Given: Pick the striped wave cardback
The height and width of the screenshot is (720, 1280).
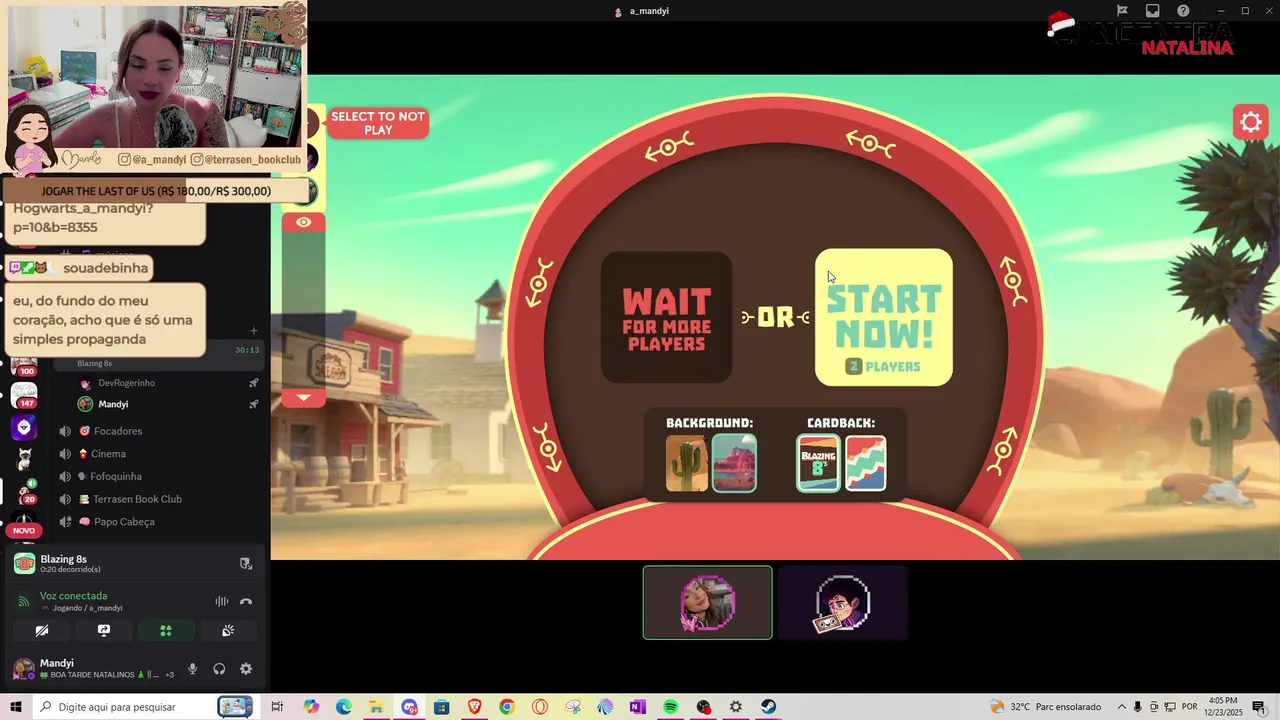Looking at the screenshot, I should [865, 463].
